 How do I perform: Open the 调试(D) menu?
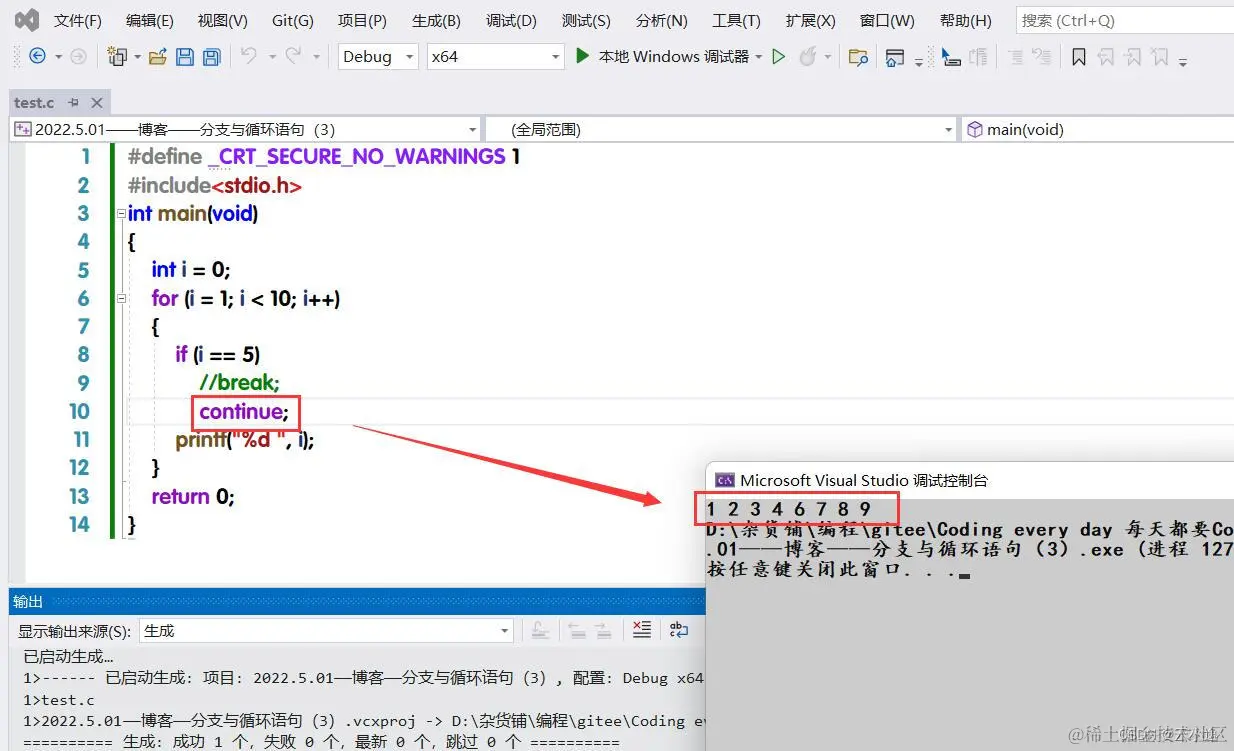tap(511, 20)
